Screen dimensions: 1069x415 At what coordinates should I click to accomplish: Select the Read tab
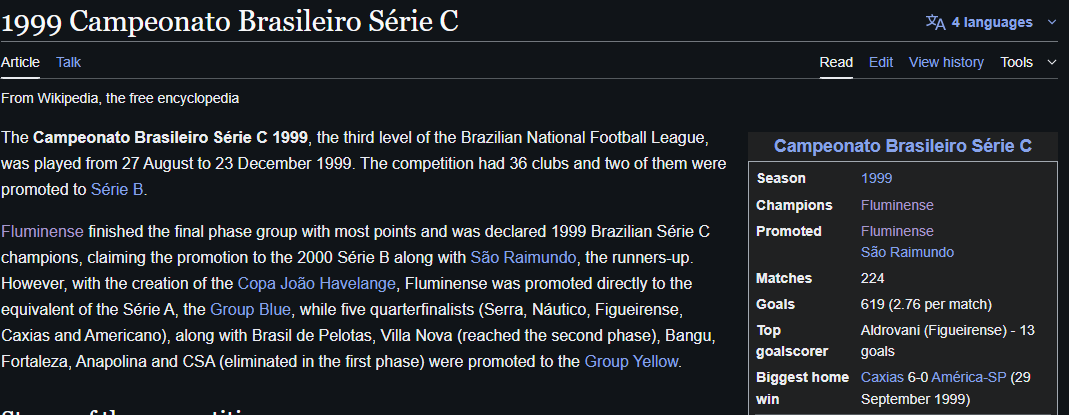coord(836,62)
